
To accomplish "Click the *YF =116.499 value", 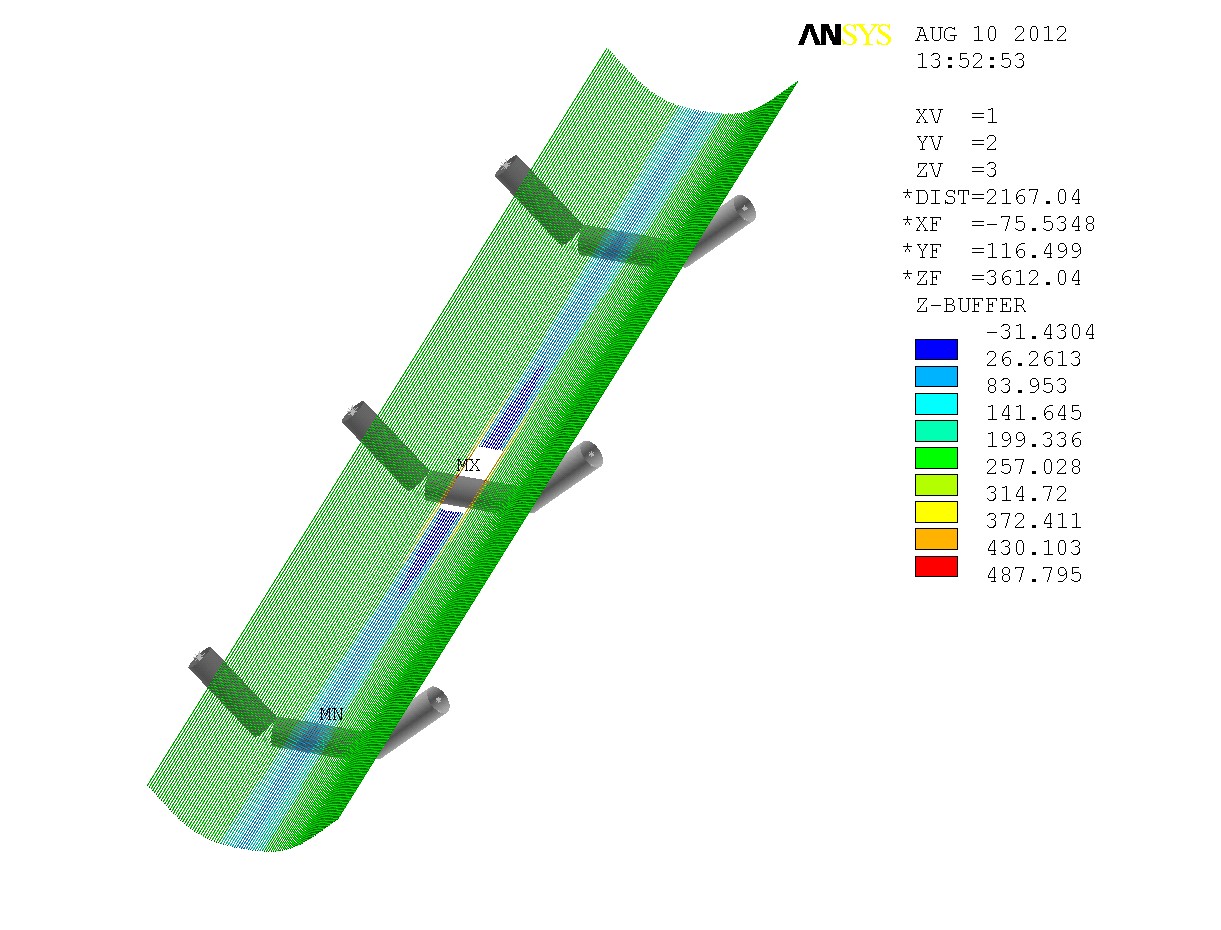I will (992, 251).
